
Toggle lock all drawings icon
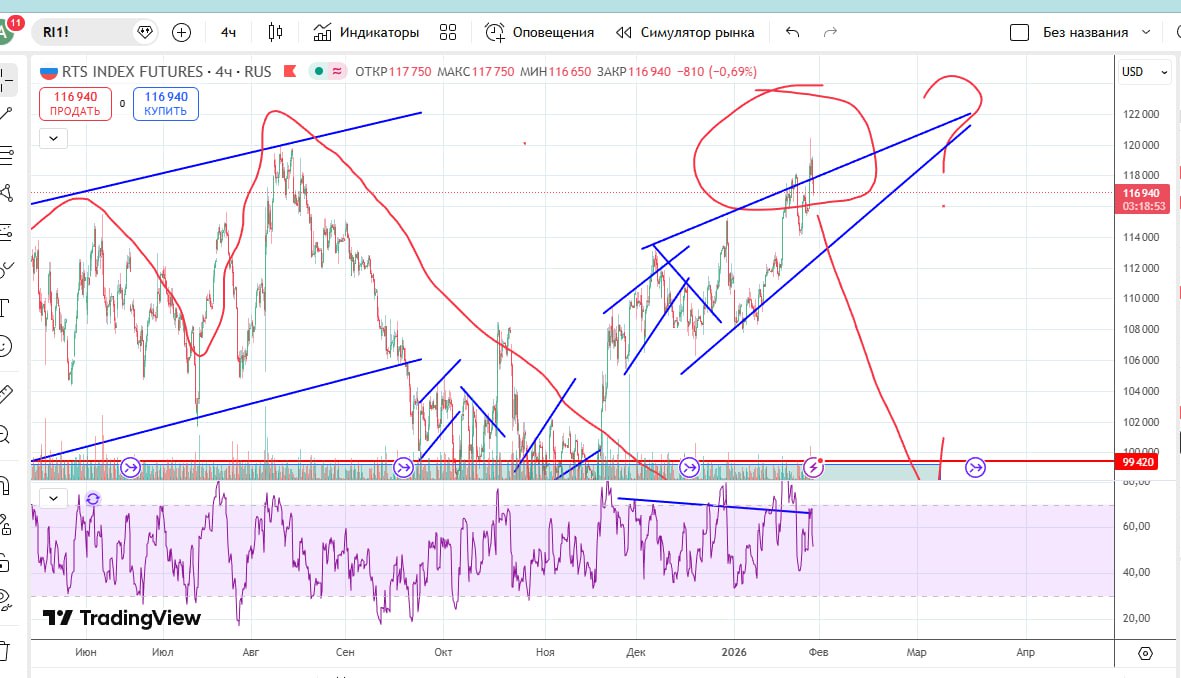5,563
